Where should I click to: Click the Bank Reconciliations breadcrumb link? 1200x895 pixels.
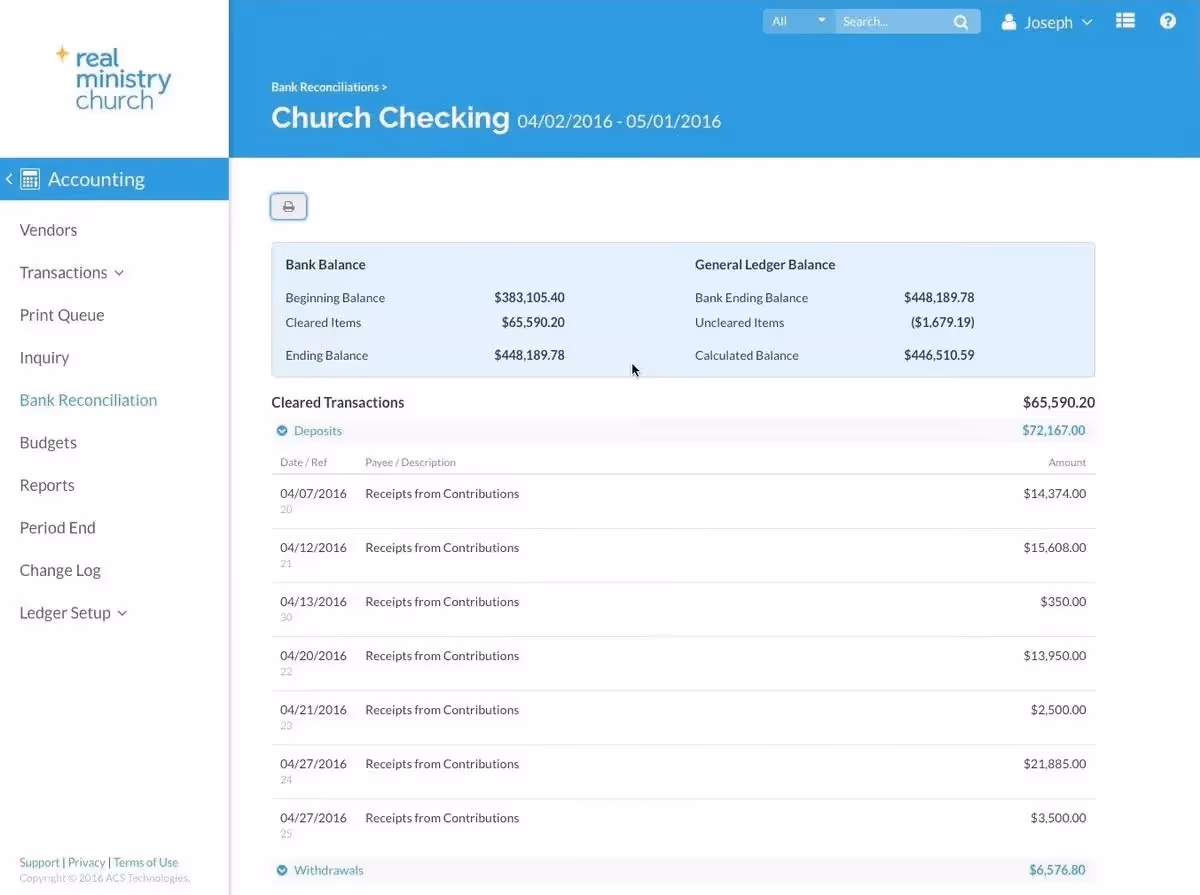(325, 86)
